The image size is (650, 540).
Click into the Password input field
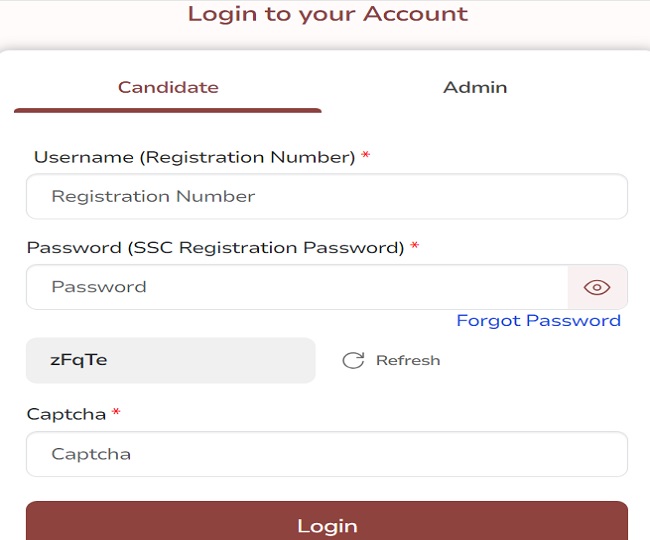(296, 287)
